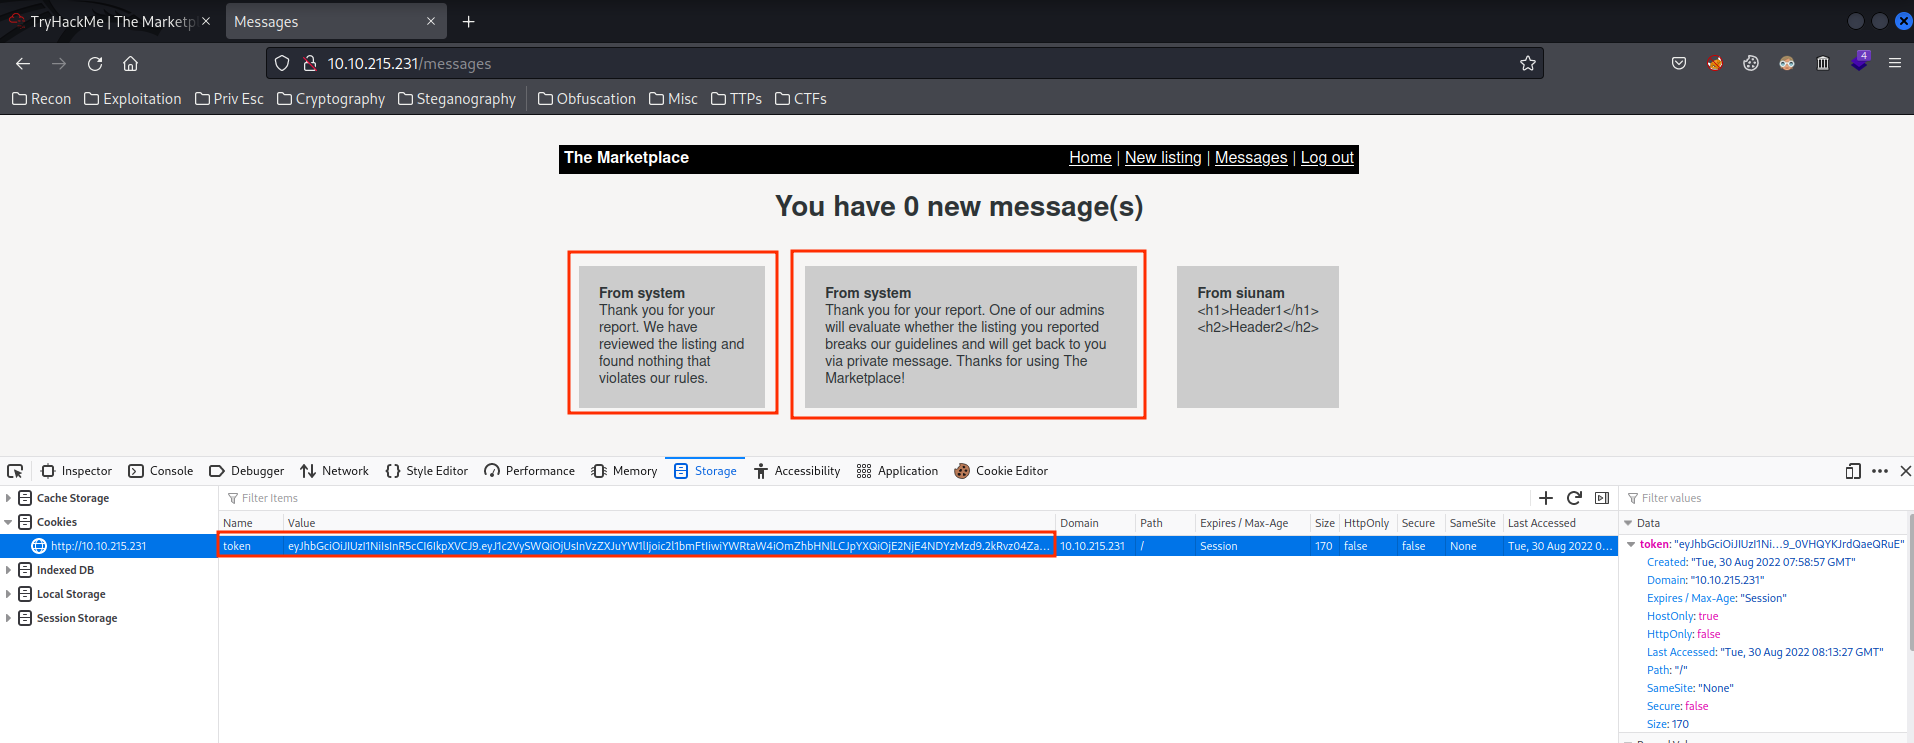Open the Cookie Editor tab
The height and width of the screenshot is (743, 1914).
pos(1001,471)
